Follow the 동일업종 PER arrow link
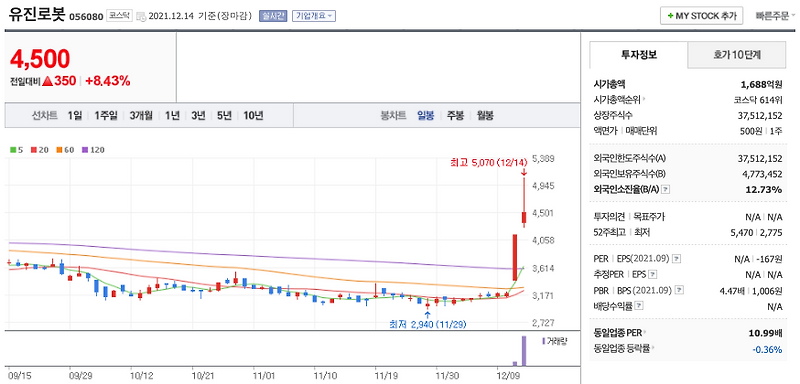 click(x=645, y=332)
